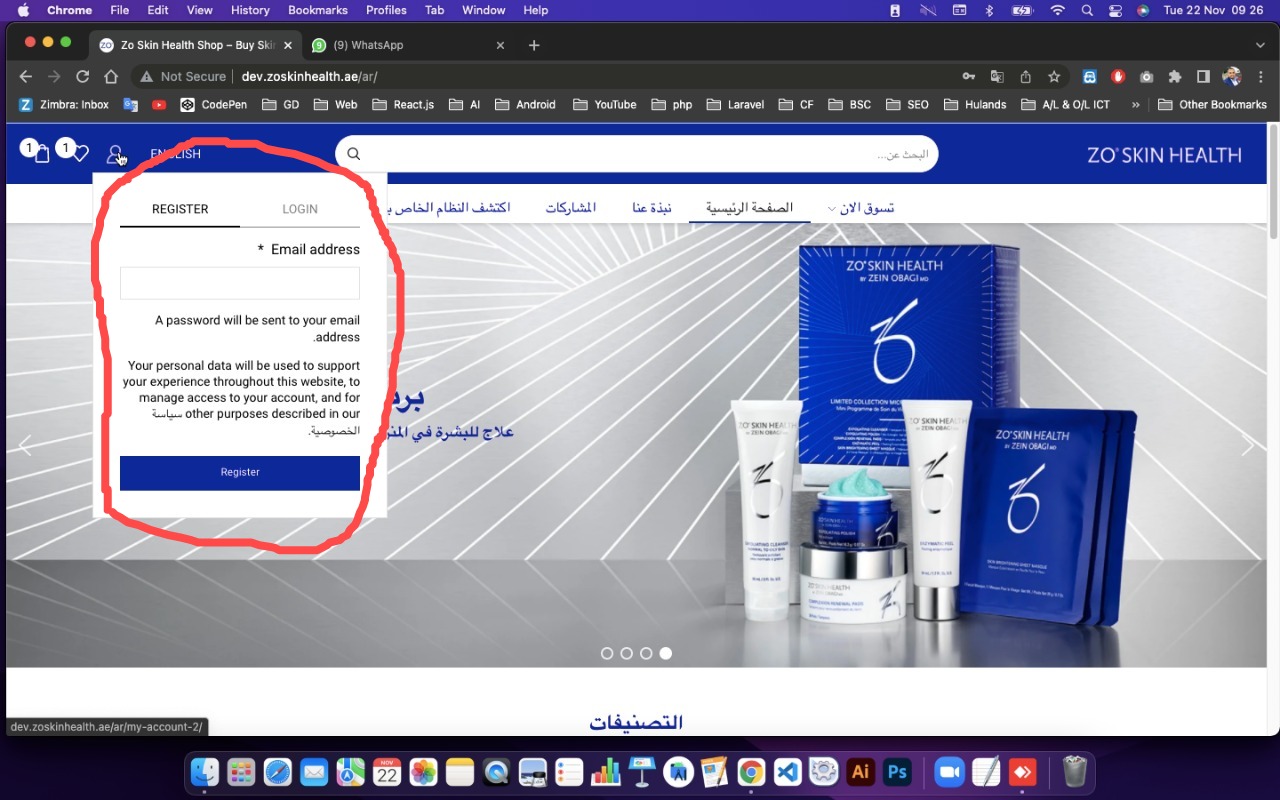The image size is (1280, 800).
Task: Click the ZO Skin Health site logo
Action: click(1164, 155)
